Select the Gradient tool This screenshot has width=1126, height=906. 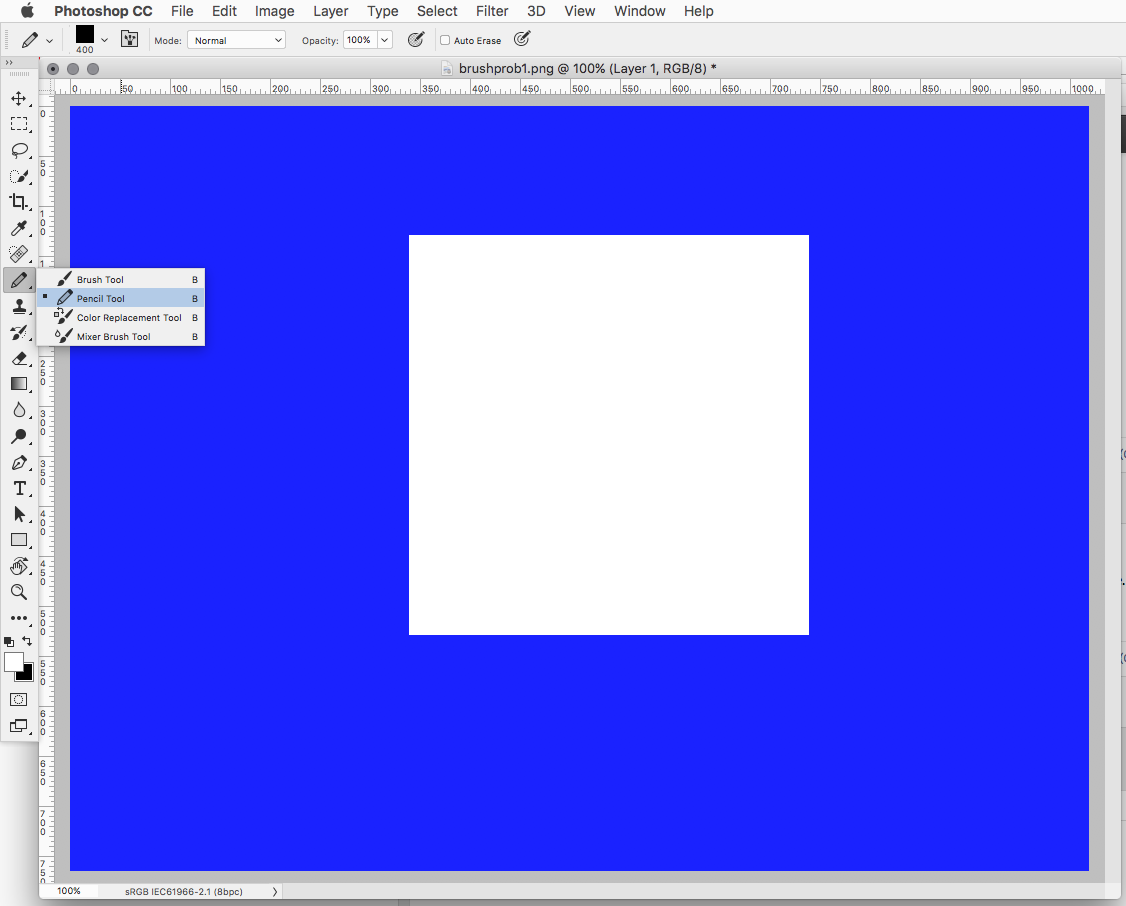[19, 384]
